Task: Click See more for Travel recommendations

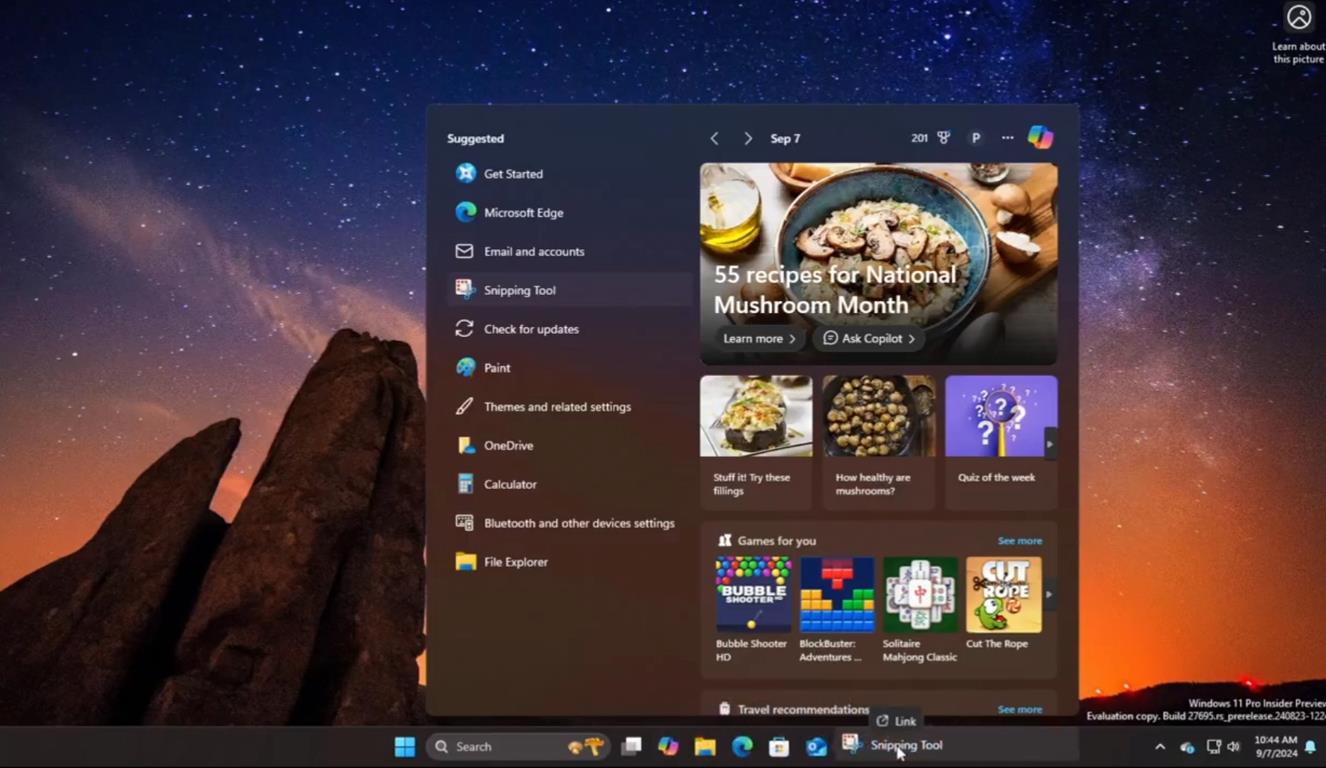Action: (1019, 709)
